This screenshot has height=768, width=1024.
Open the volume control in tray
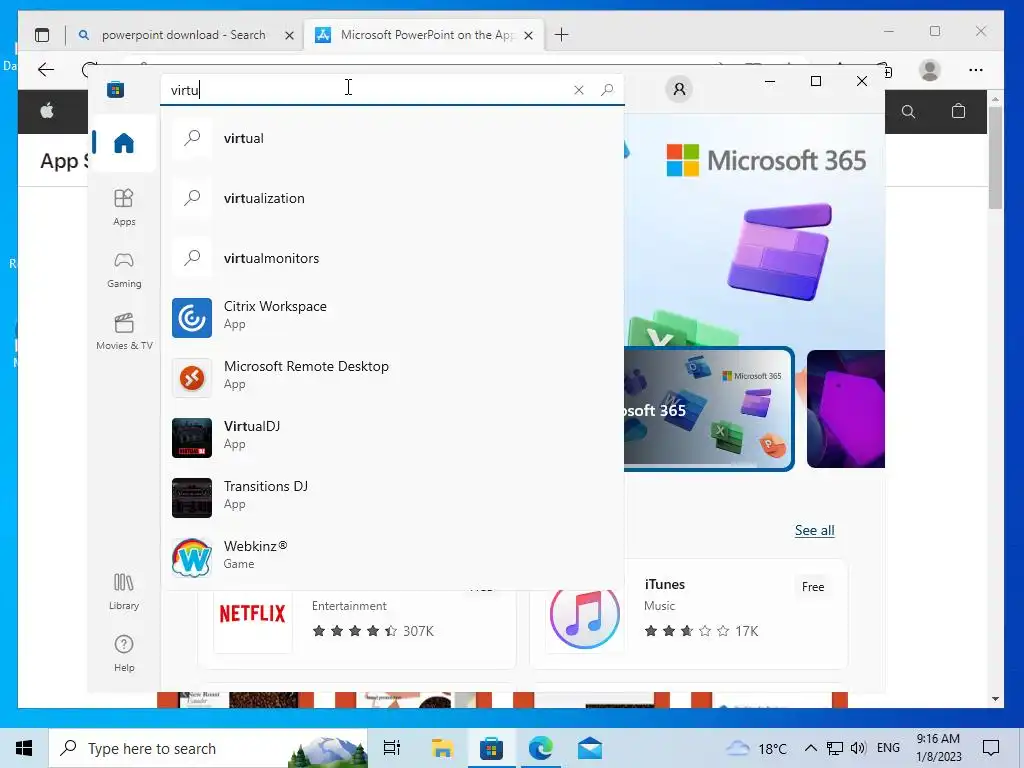point(859,748)
